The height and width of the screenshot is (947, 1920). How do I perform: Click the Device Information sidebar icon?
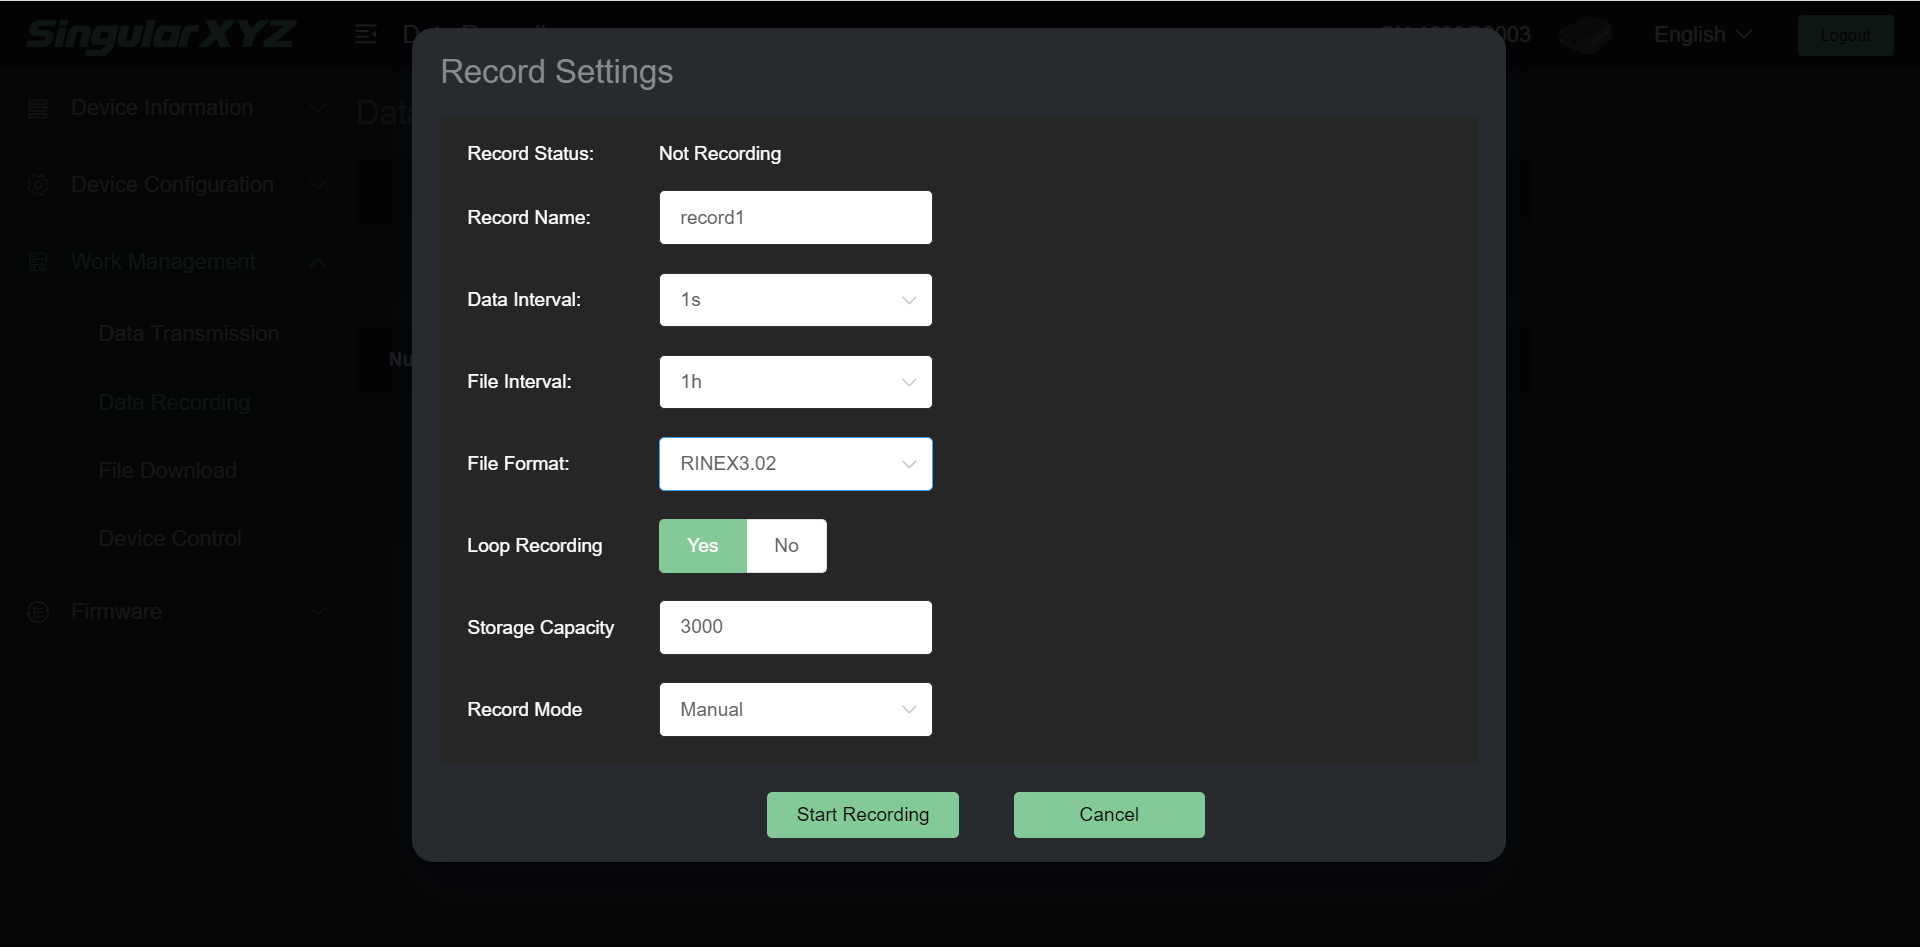tap(38, 108)
